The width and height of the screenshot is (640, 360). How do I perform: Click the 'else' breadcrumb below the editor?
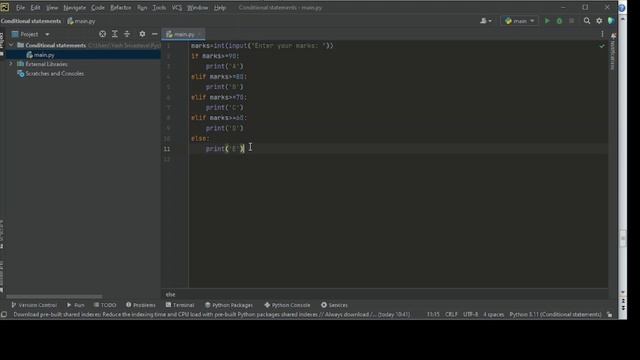click(170, 294)
